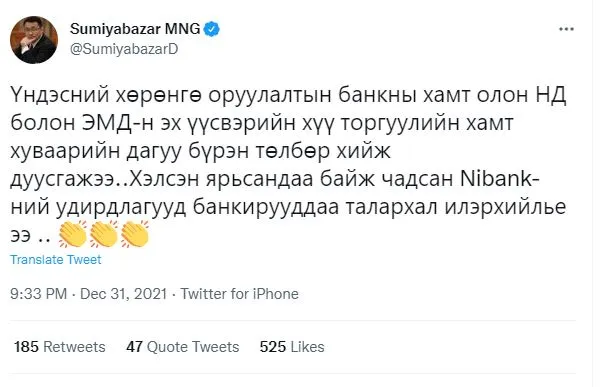Open the 9:33 PM timestamp link

coord(38,294)
